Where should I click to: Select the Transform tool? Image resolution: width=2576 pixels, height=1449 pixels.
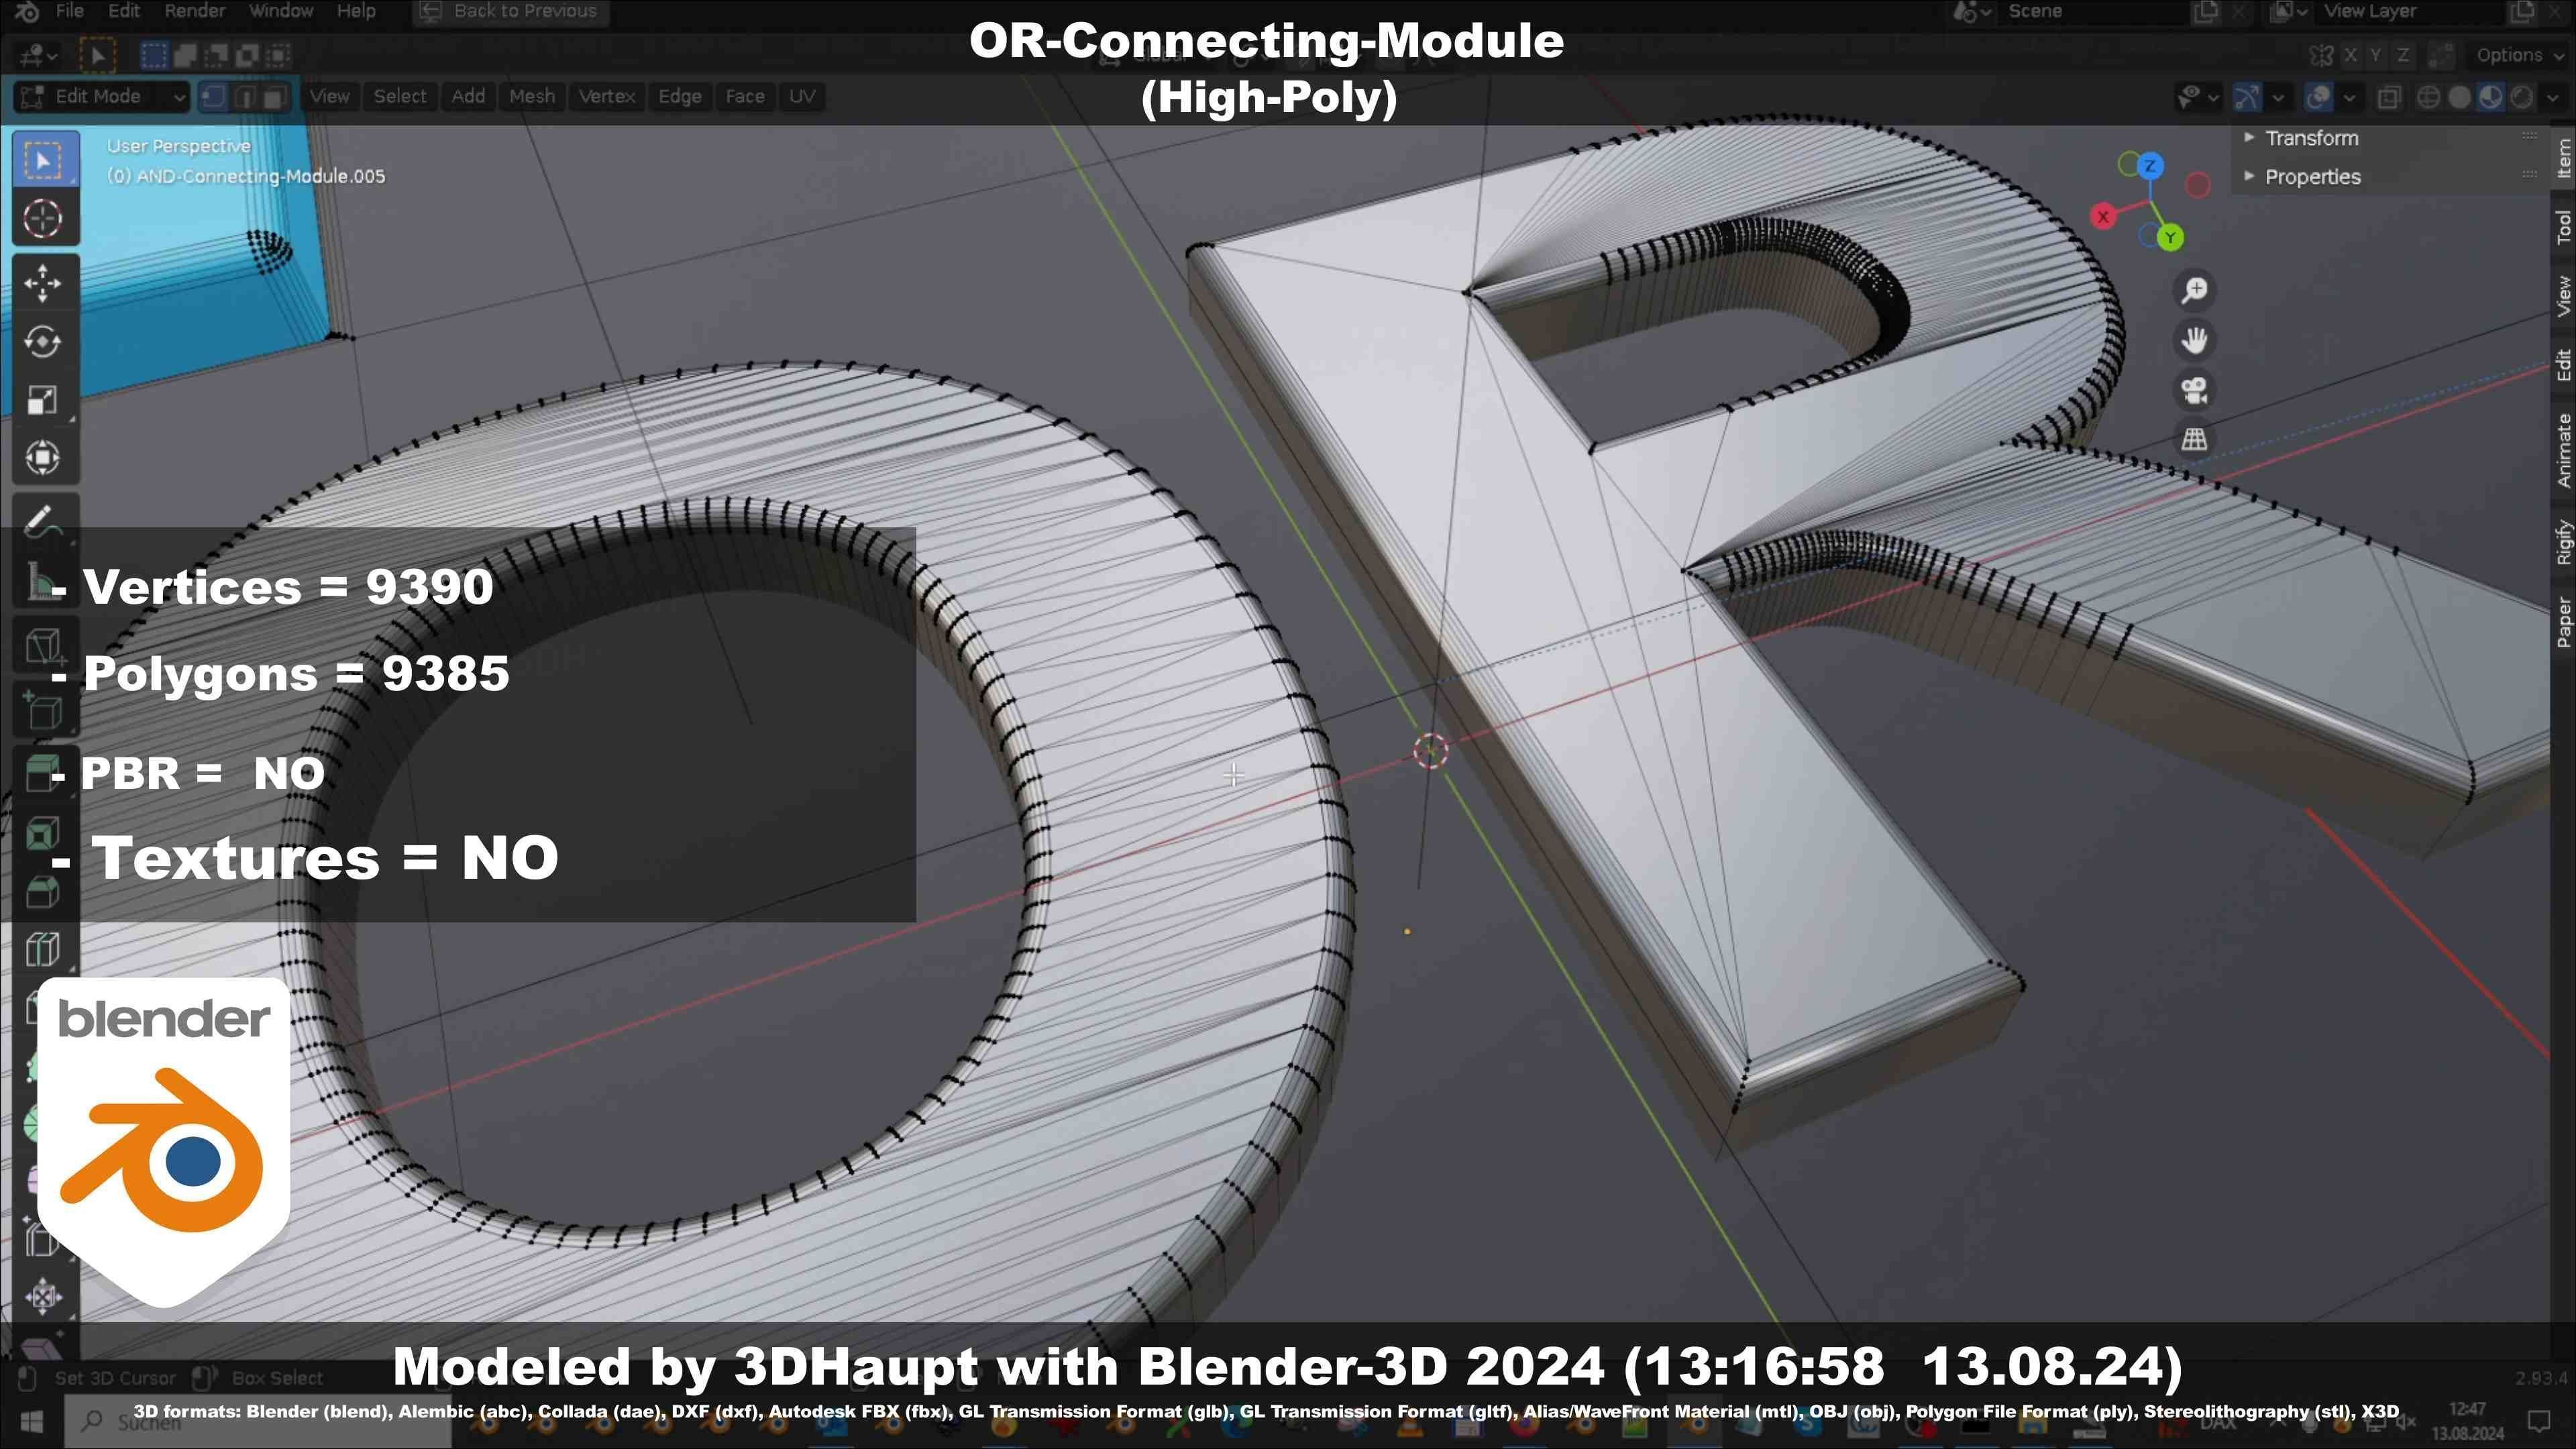pos(43,458)
